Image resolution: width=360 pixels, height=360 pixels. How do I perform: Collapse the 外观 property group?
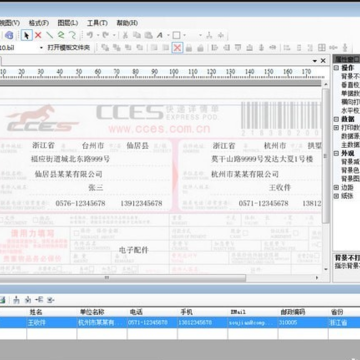click(336, 153)
